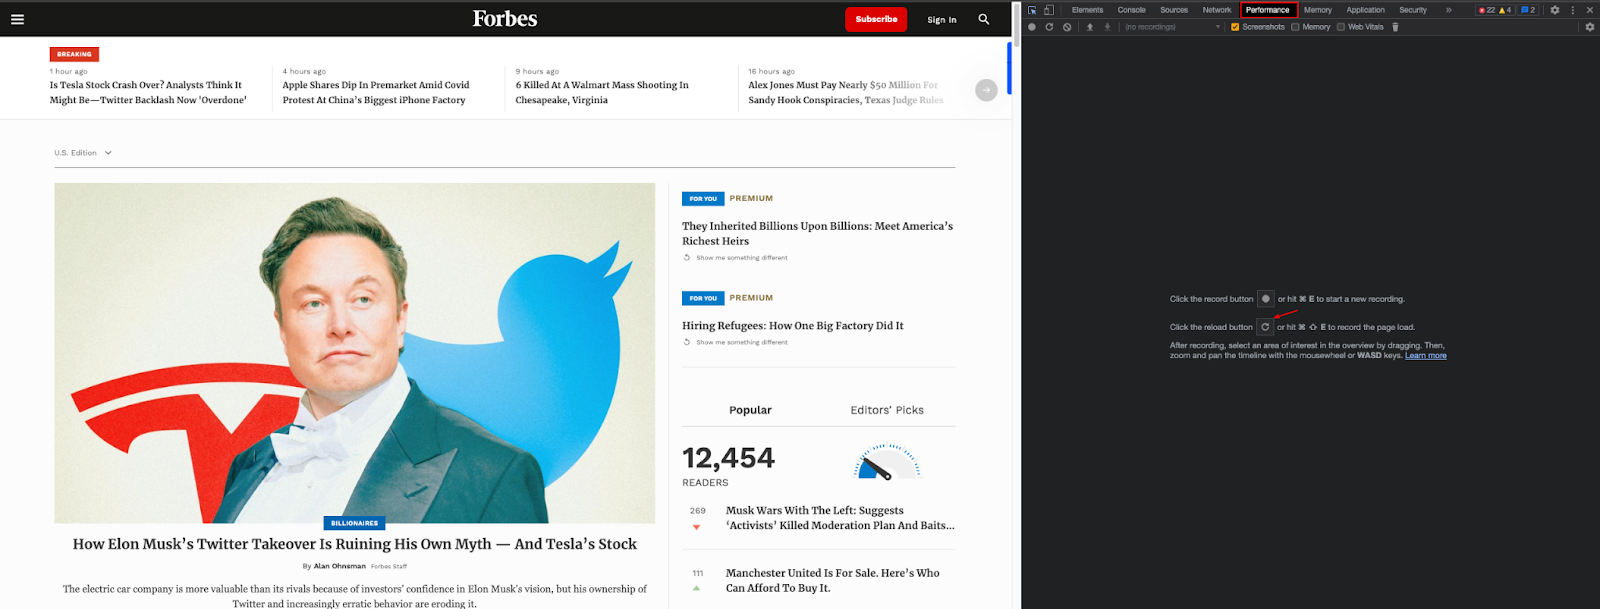Click the Learn more link in DevTools
The width and height of the screenshot is (1600, 609).
[x=1426, y=355]
